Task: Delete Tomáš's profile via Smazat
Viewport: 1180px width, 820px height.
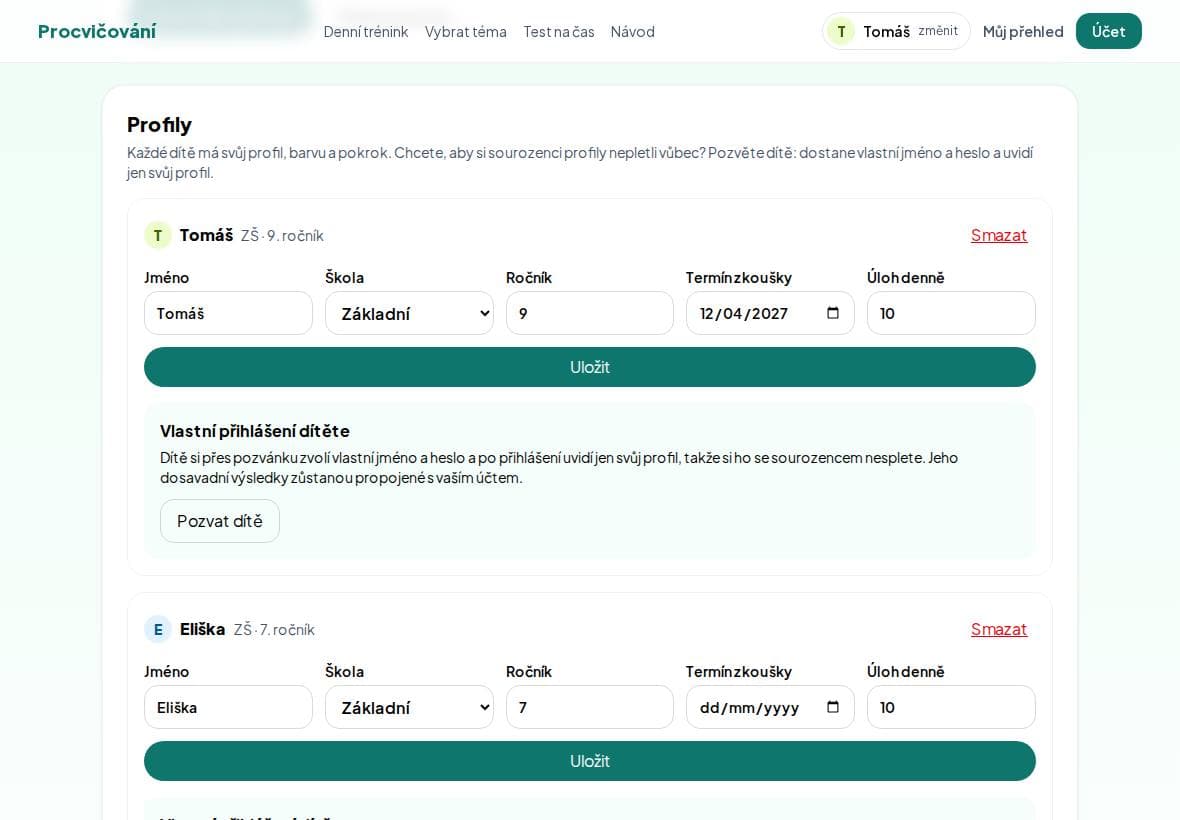Action: 999,235
